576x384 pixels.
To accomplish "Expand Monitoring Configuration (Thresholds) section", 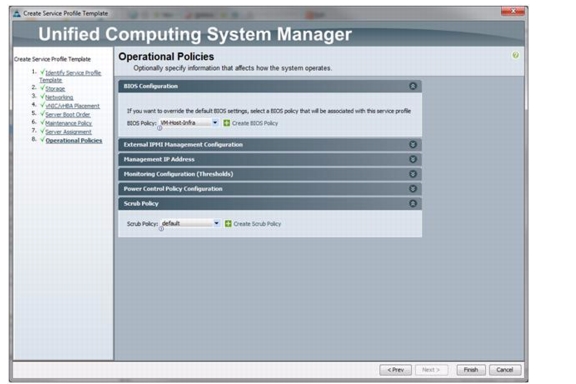I will 413,174.
